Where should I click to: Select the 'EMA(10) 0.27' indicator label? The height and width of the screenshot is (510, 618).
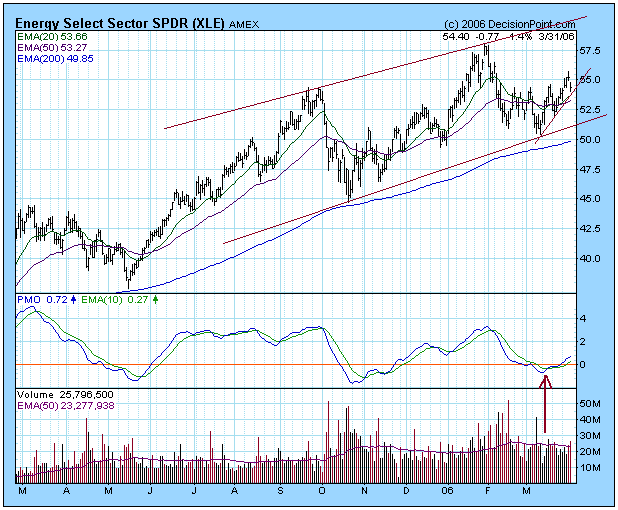(115, 300)
